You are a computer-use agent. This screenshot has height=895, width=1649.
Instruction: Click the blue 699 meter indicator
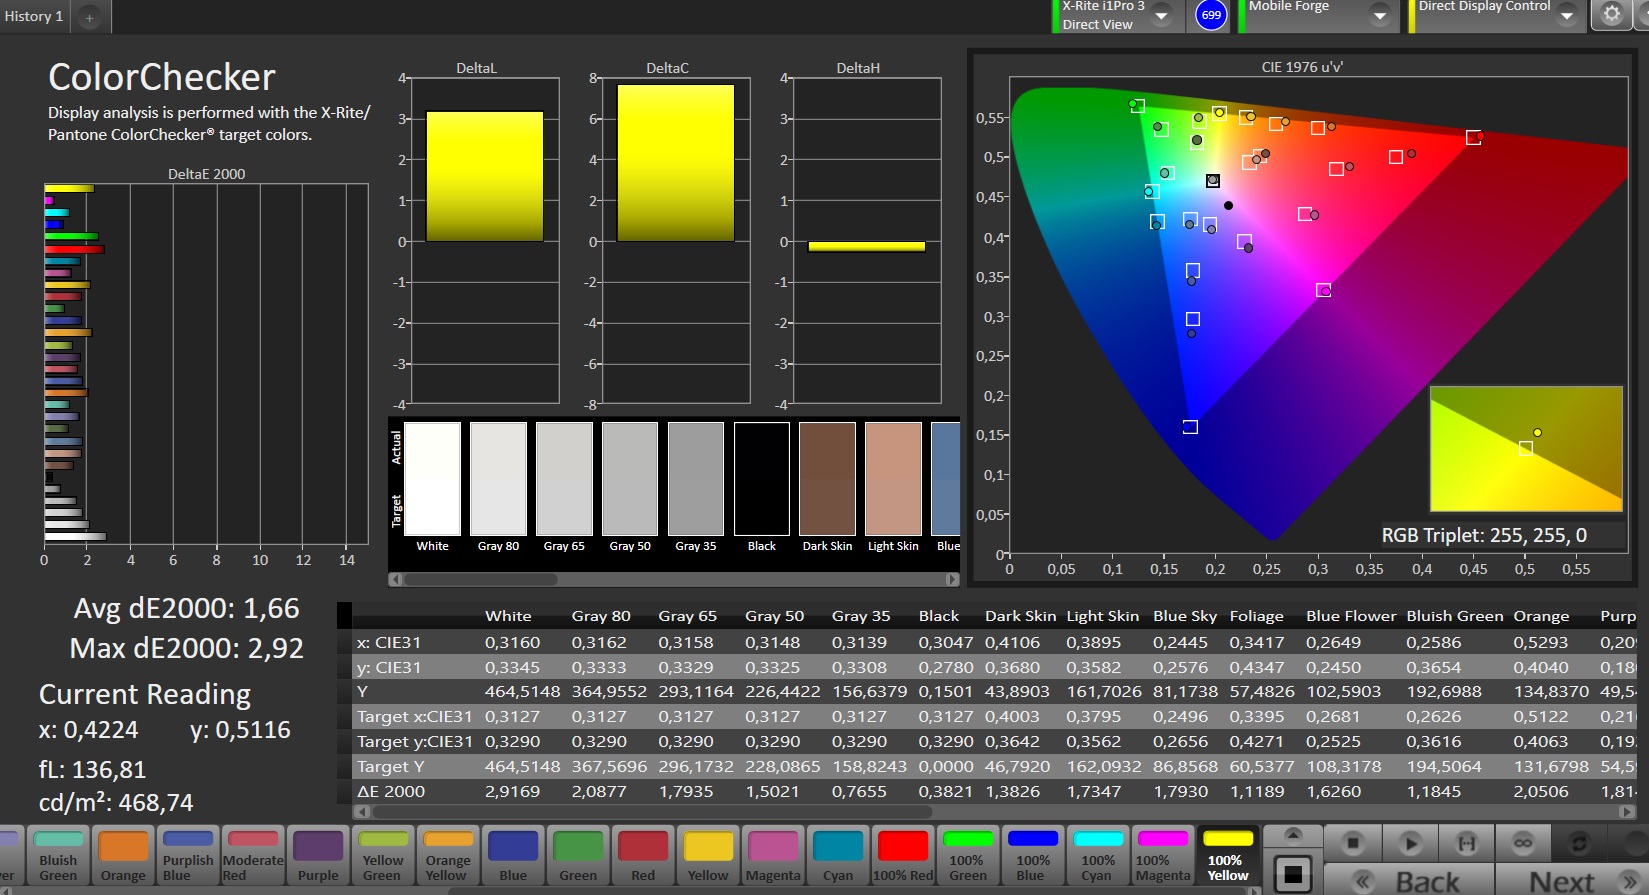tap(1211, 15)
